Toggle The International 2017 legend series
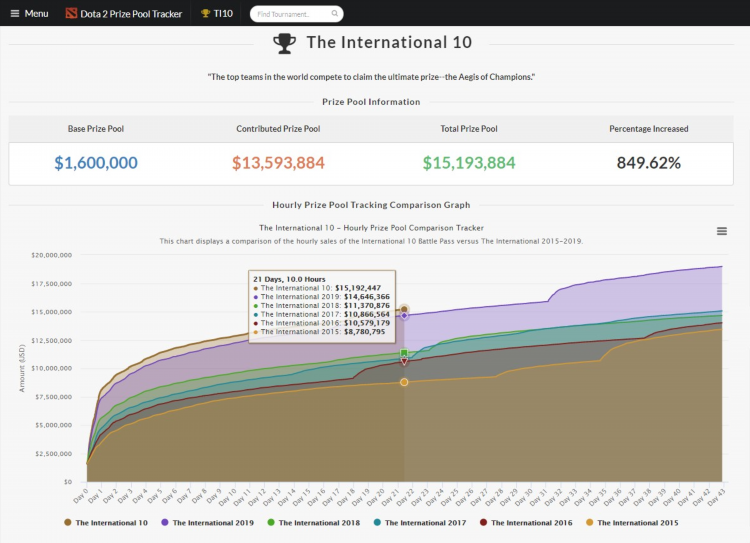Screen dimensions: 750x543 [x=420, y=523]
